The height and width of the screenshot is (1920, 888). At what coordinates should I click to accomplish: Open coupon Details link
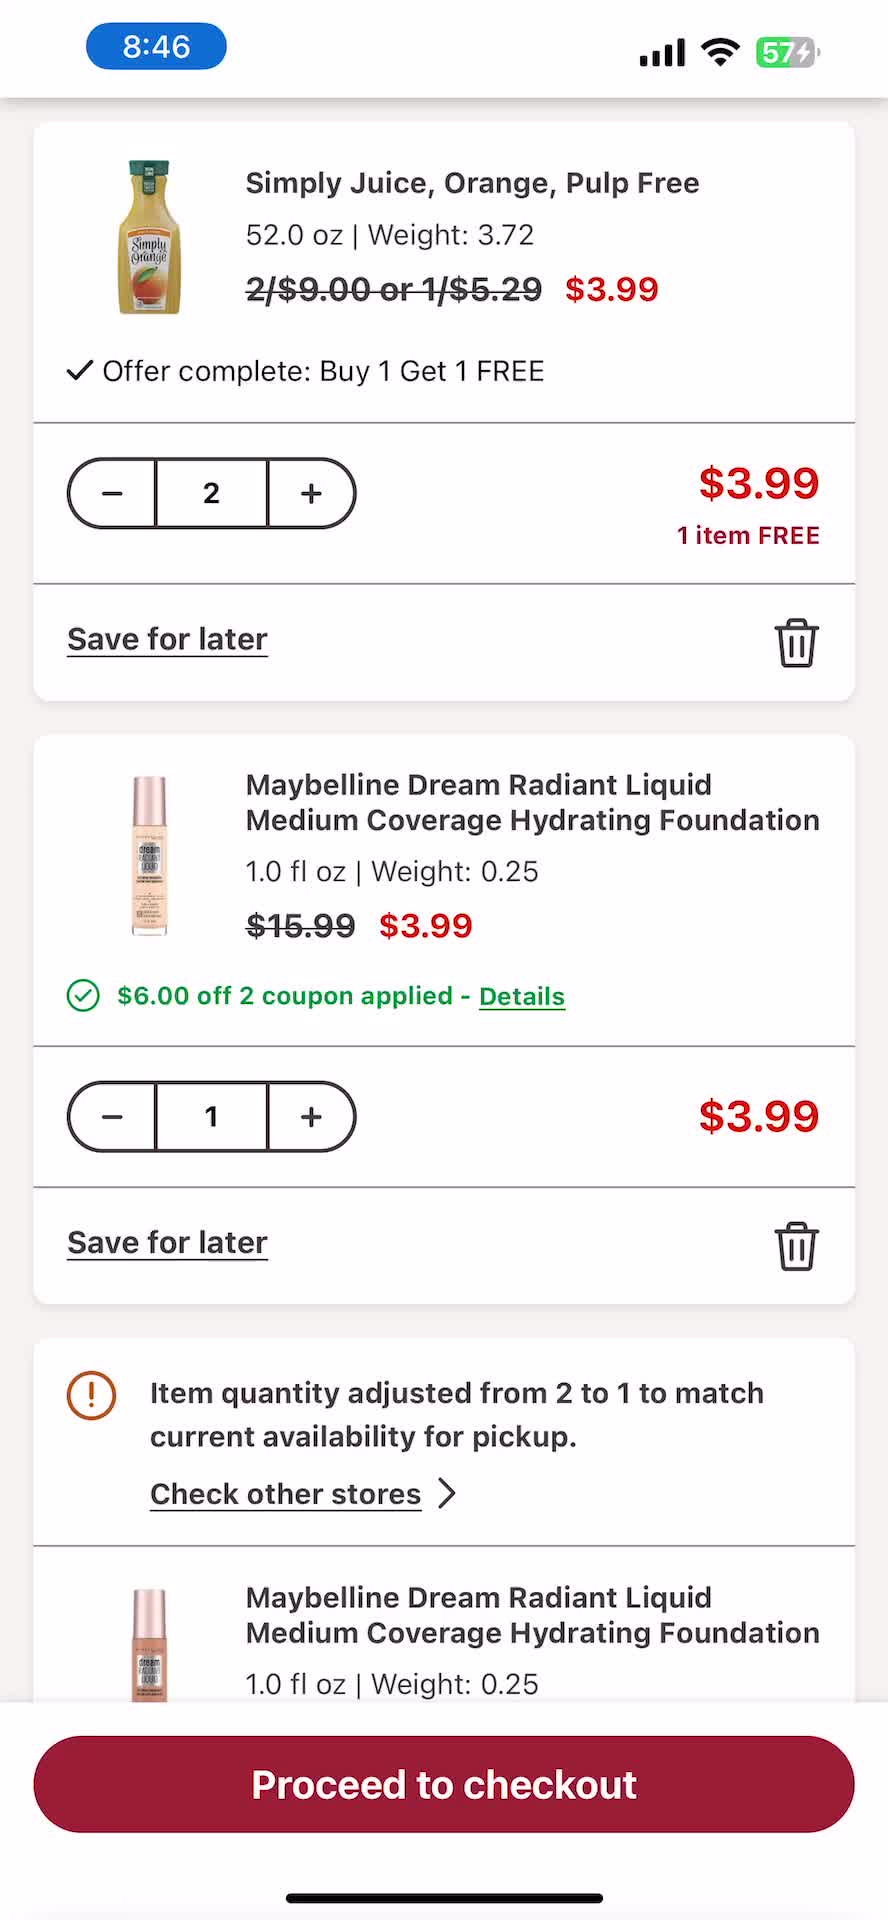[x=522, y=996]
